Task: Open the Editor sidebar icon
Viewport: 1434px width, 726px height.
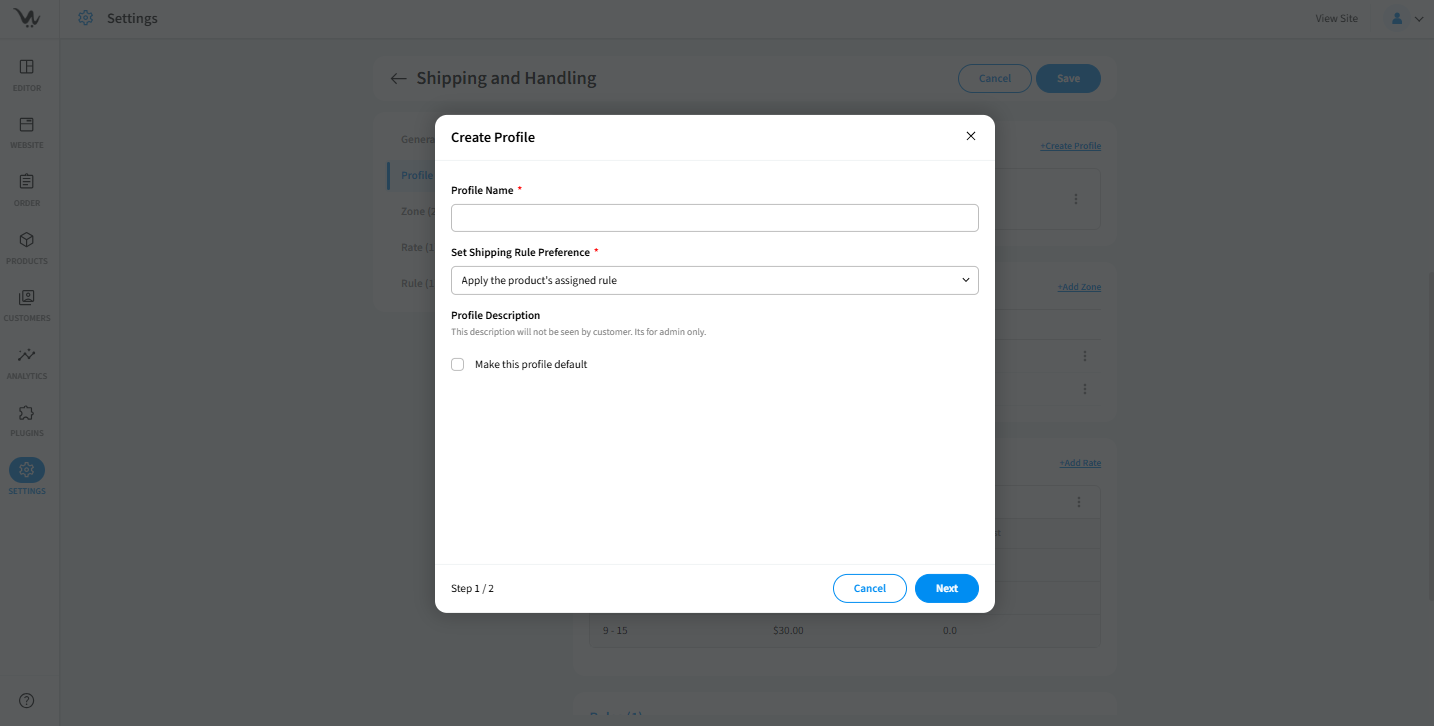Action: coord(27,67)
